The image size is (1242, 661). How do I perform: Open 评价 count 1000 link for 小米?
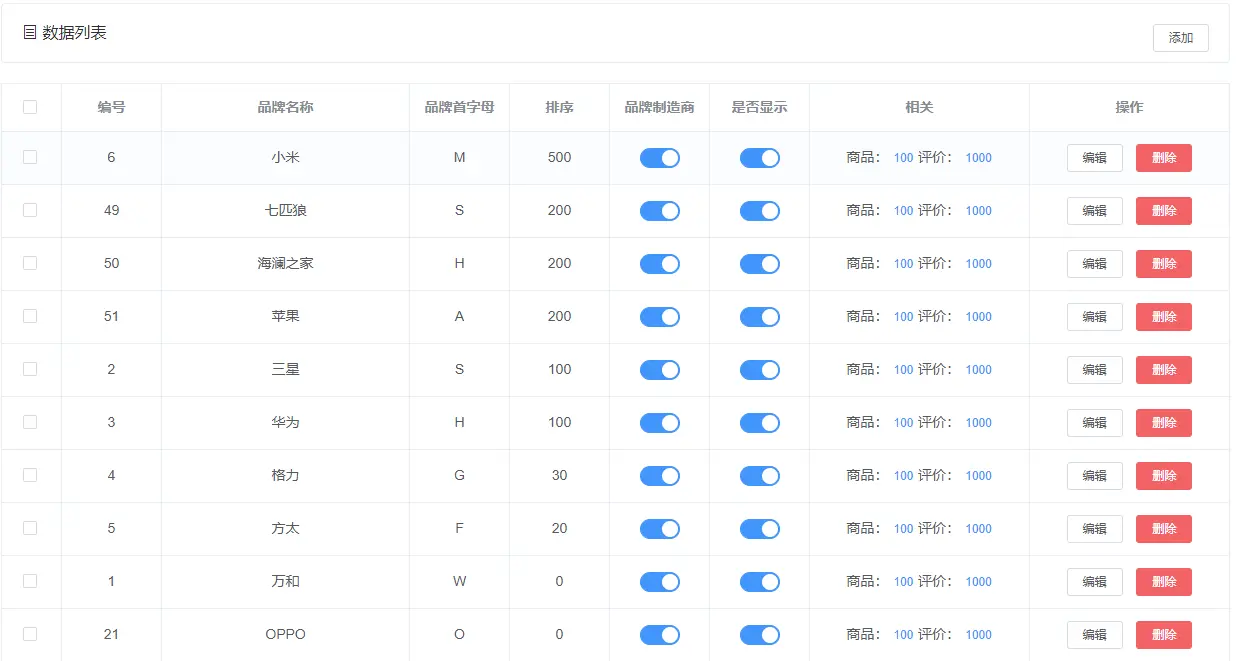pyautogui.click(x=978, y=158)
